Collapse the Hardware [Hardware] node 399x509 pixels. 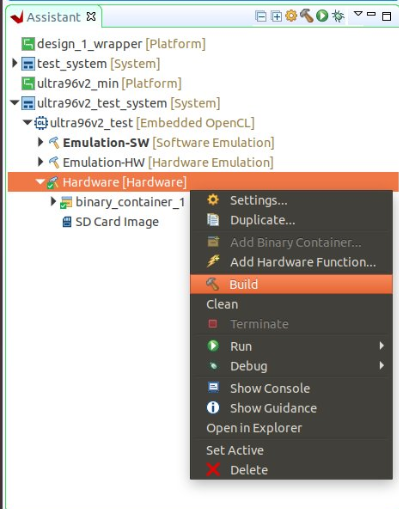click(x=40, y=182)
